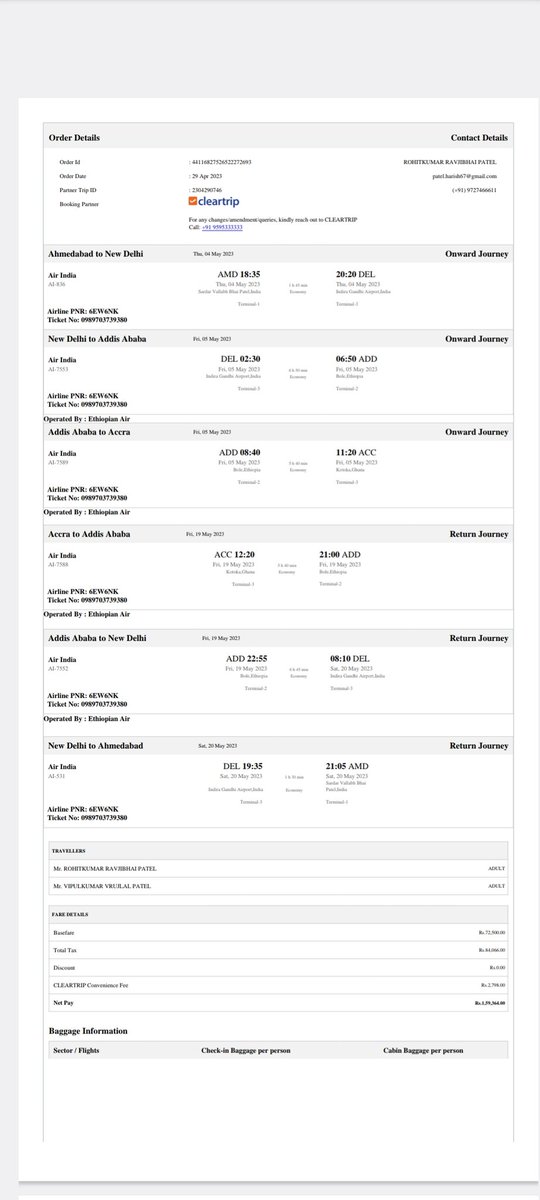The height and width of the screenshot is (1200, 540).
Task: Select the departure time ADD 08:40
Action: point(240,452)
